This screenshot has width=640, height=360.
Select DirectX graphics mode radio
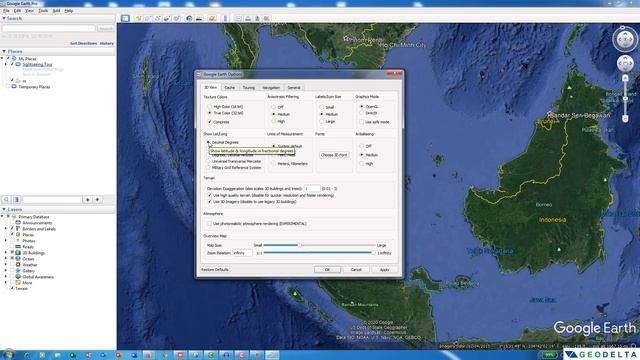pos(362,113)
